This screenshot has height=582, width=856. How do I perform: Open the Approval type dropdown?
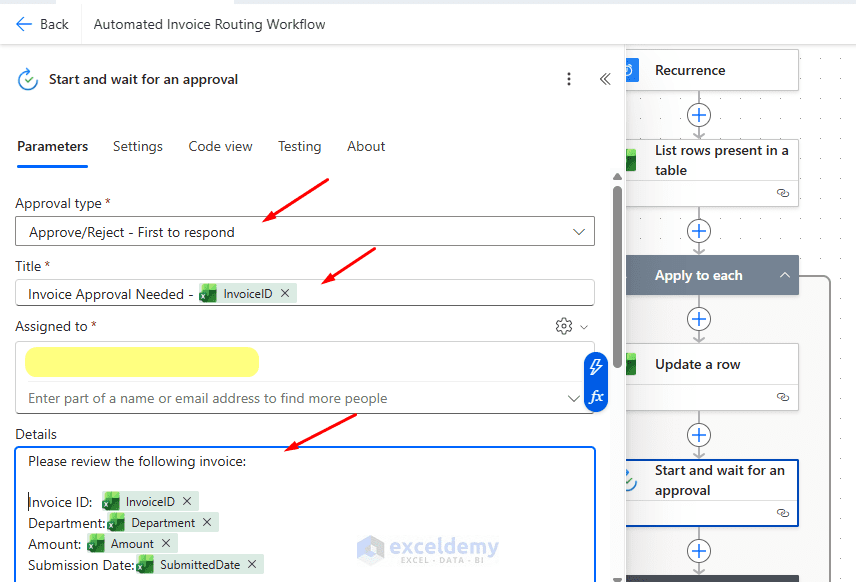tap(305, 231)
